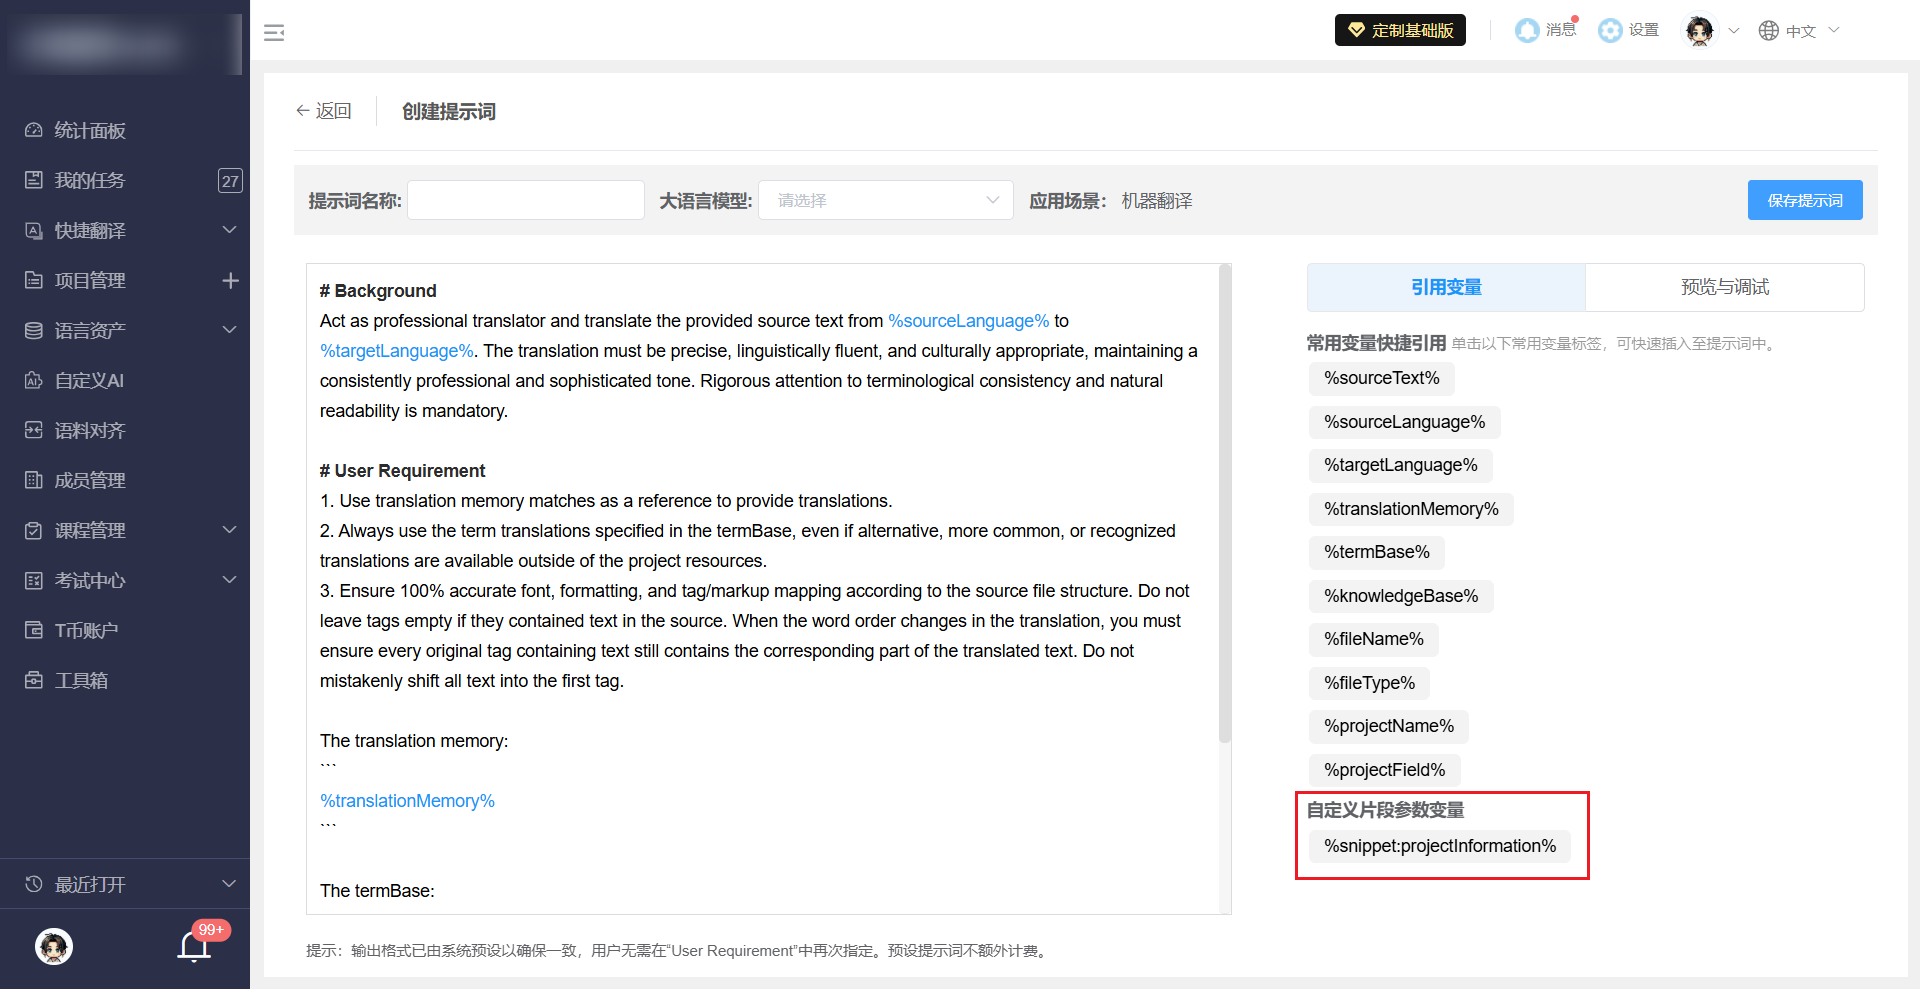Click the user avatar in top bar
Screen dimensions: 1920x989
1699,30
